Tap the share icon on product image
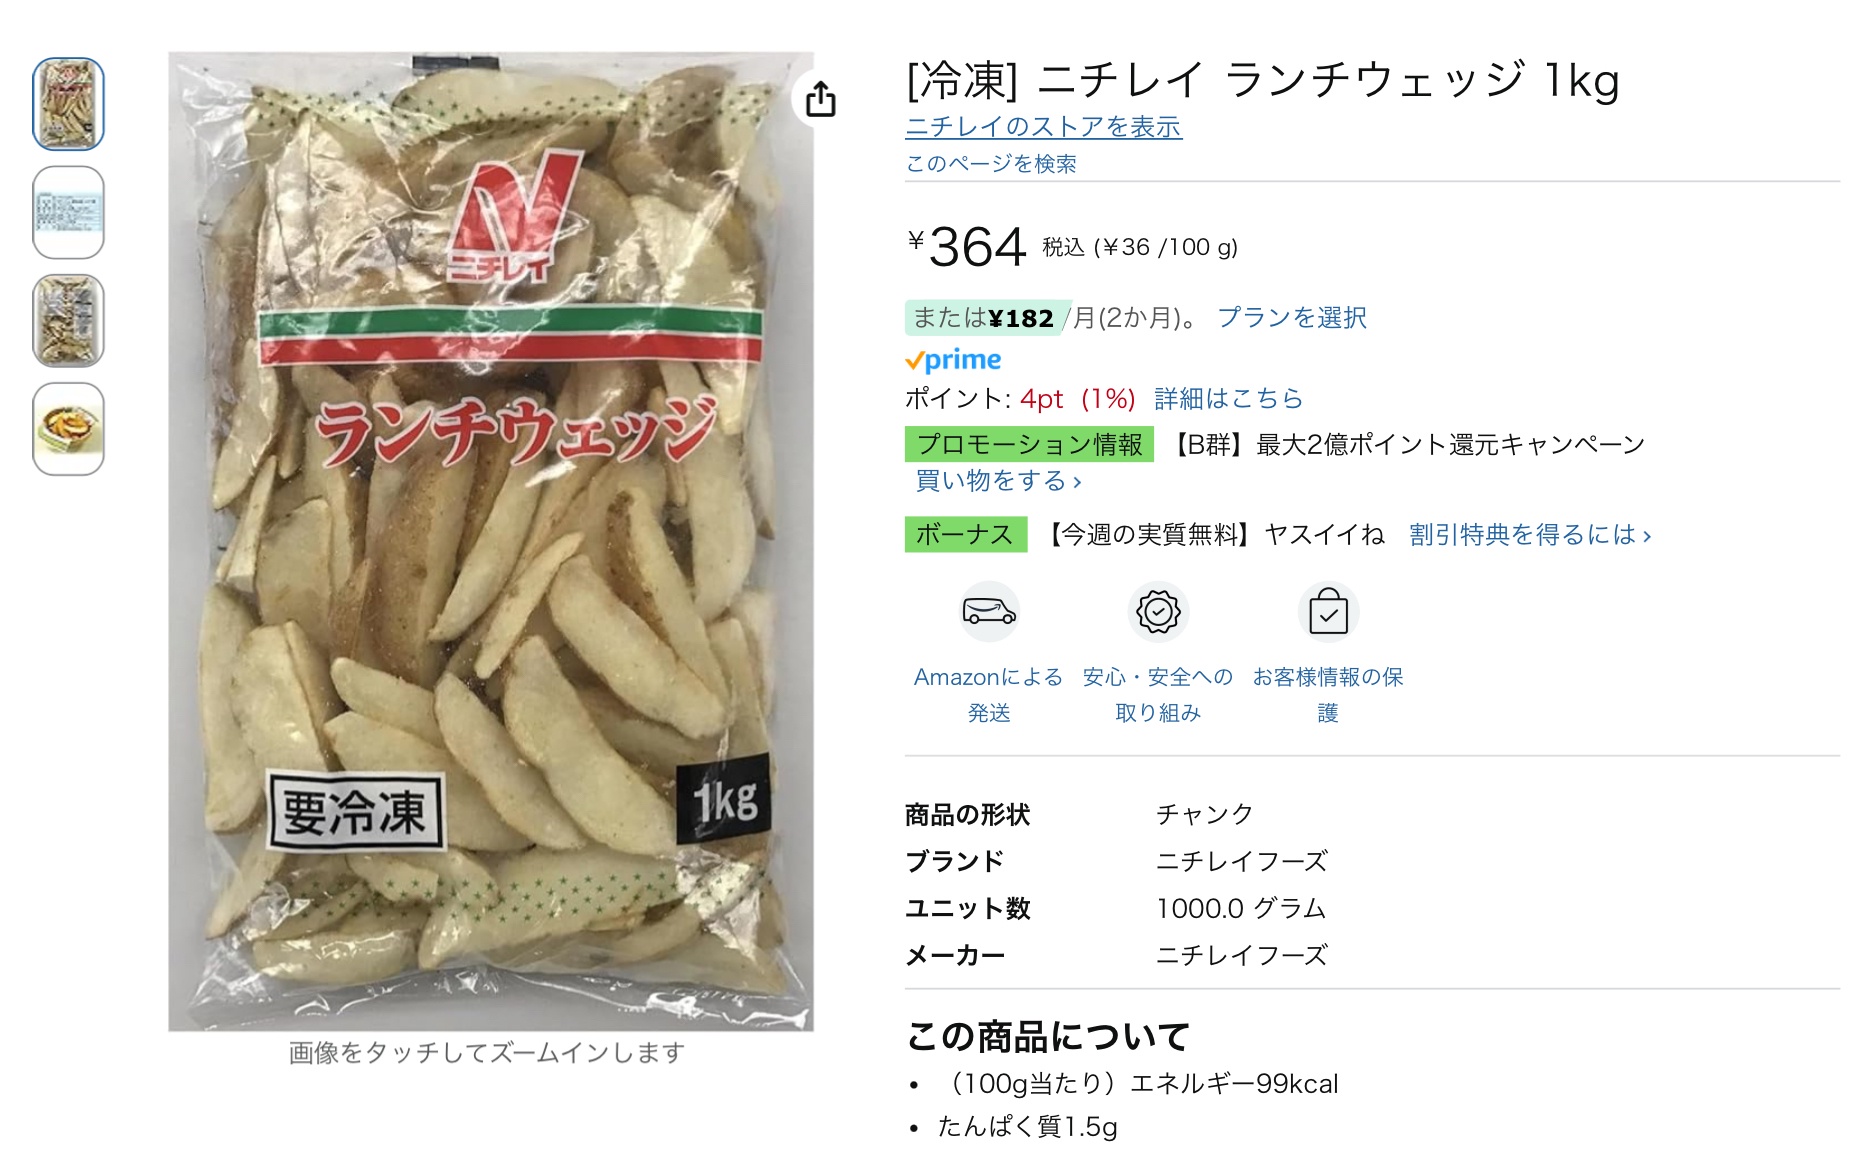The image size is (1864, 1149). coord(820,99)
